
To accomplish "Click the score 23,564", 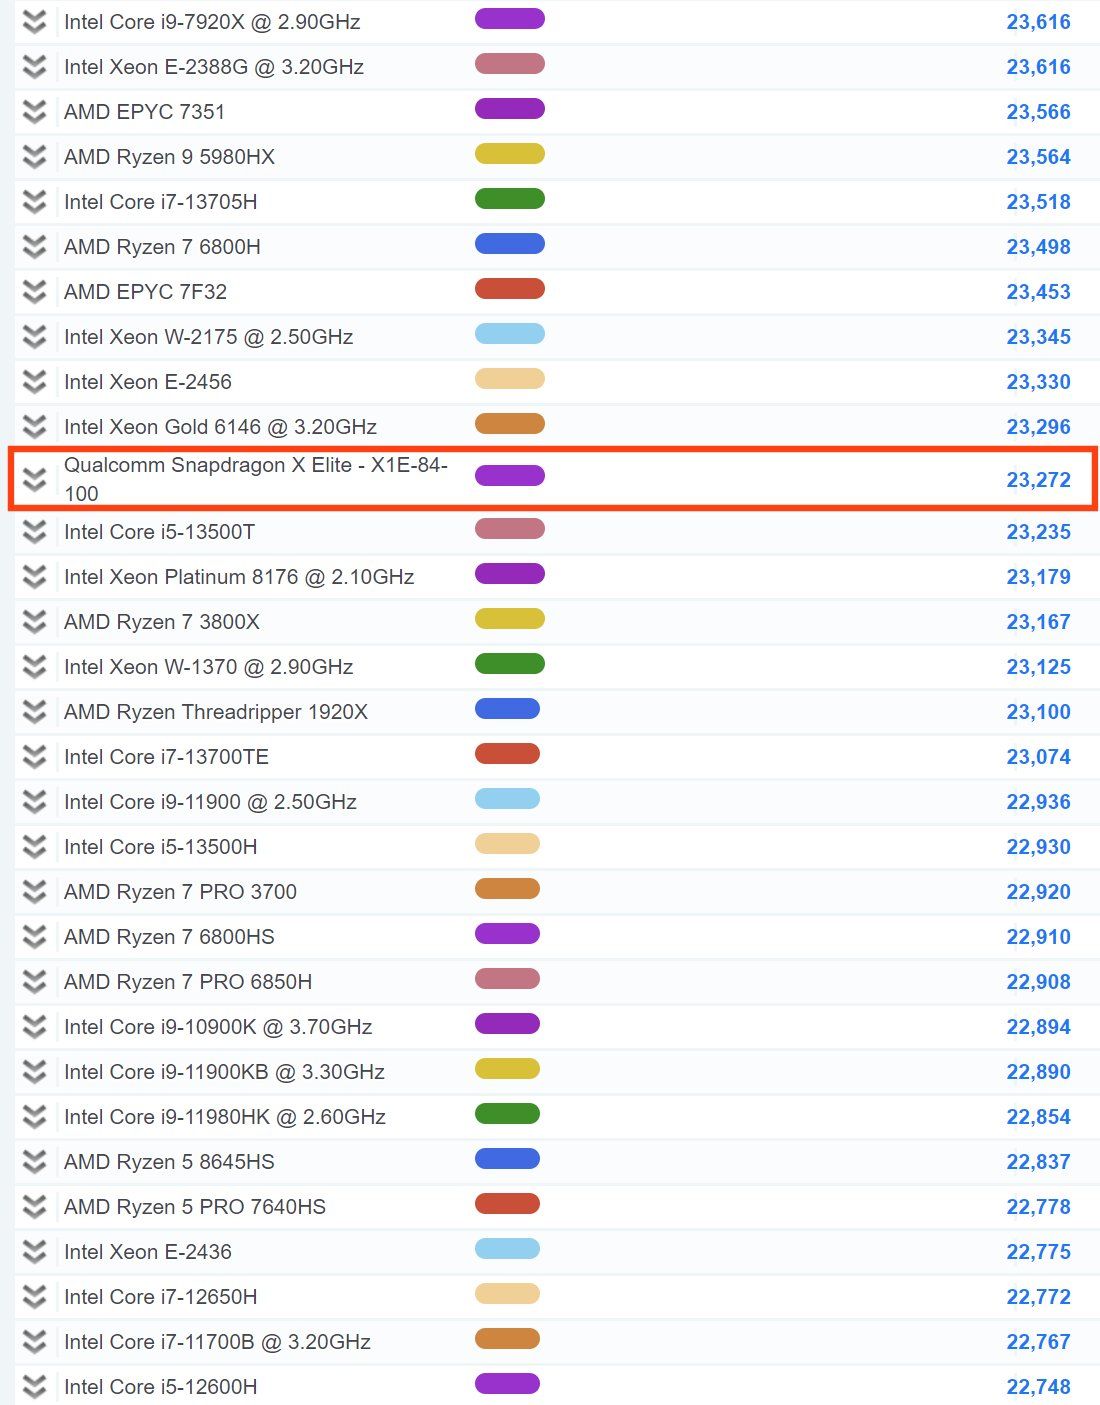I will point(1038,157).
